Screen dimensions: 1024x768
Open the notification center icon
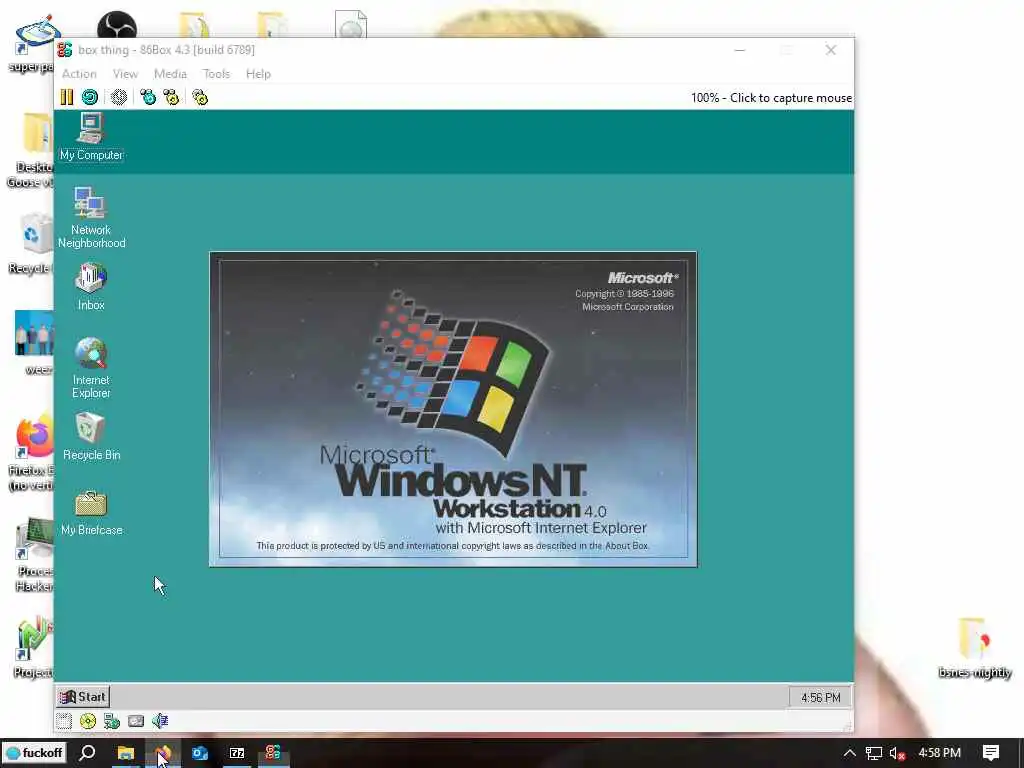991,753
